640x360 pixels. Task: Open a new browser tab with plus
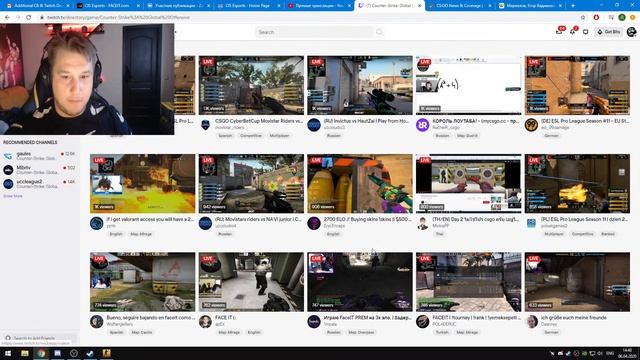[573, 6]
